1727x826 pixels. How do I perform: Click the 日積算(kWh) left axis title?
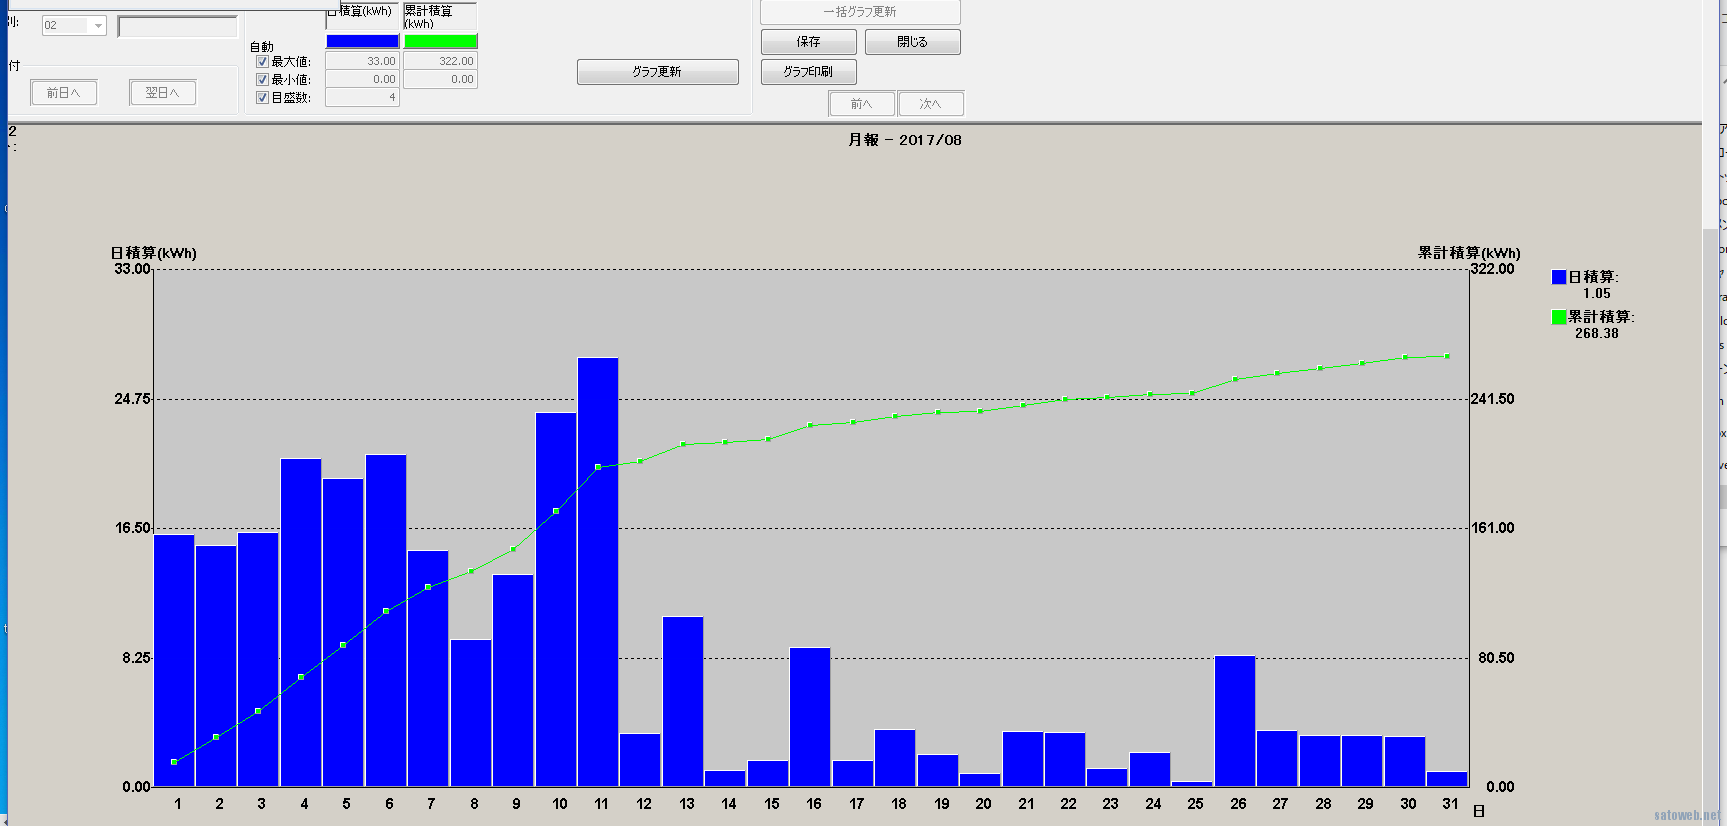153,253
